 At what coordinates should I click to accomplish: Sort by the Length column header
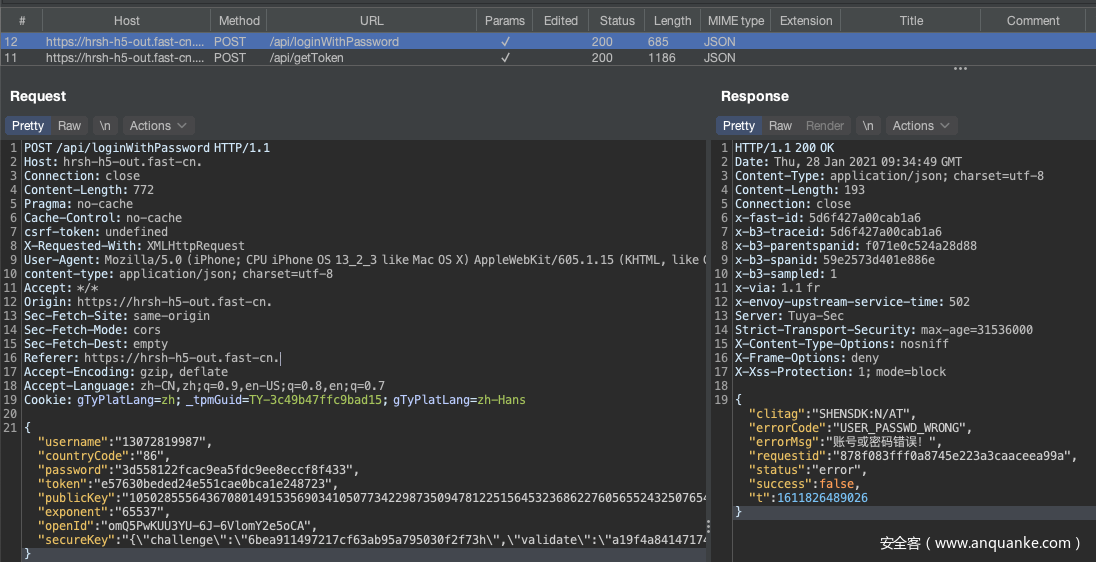(672, 21)
